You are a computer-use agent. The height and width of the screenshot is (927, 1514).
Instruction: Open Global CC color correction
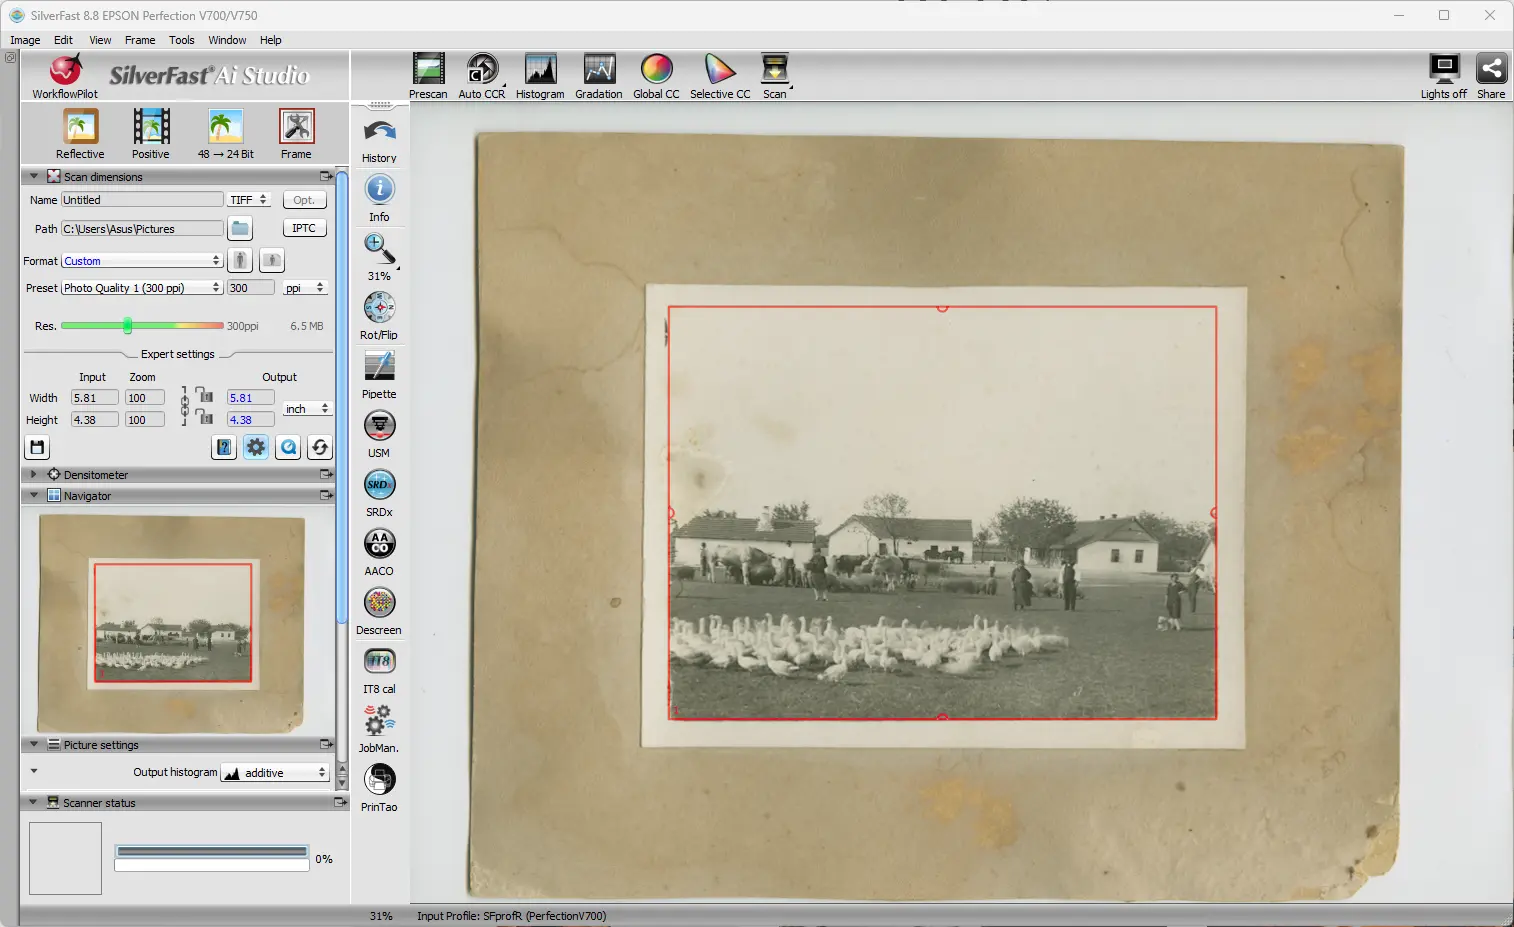coord(656,69)
